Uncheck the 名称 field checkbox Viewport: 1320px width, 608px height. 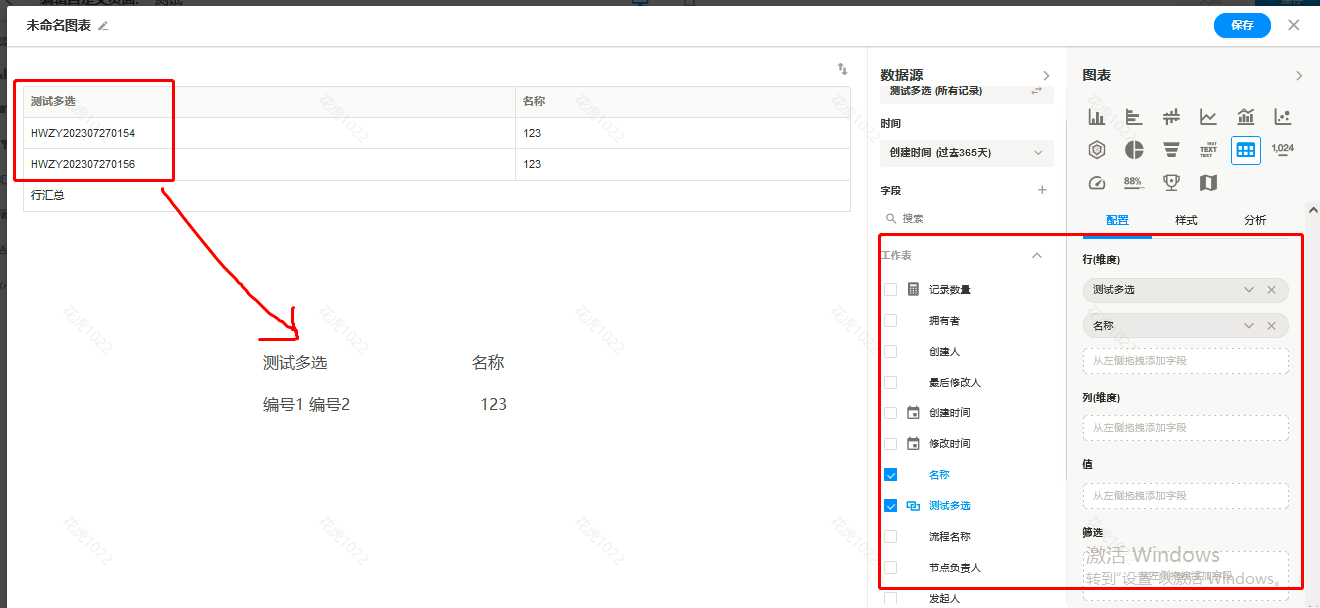pos(890,474)
